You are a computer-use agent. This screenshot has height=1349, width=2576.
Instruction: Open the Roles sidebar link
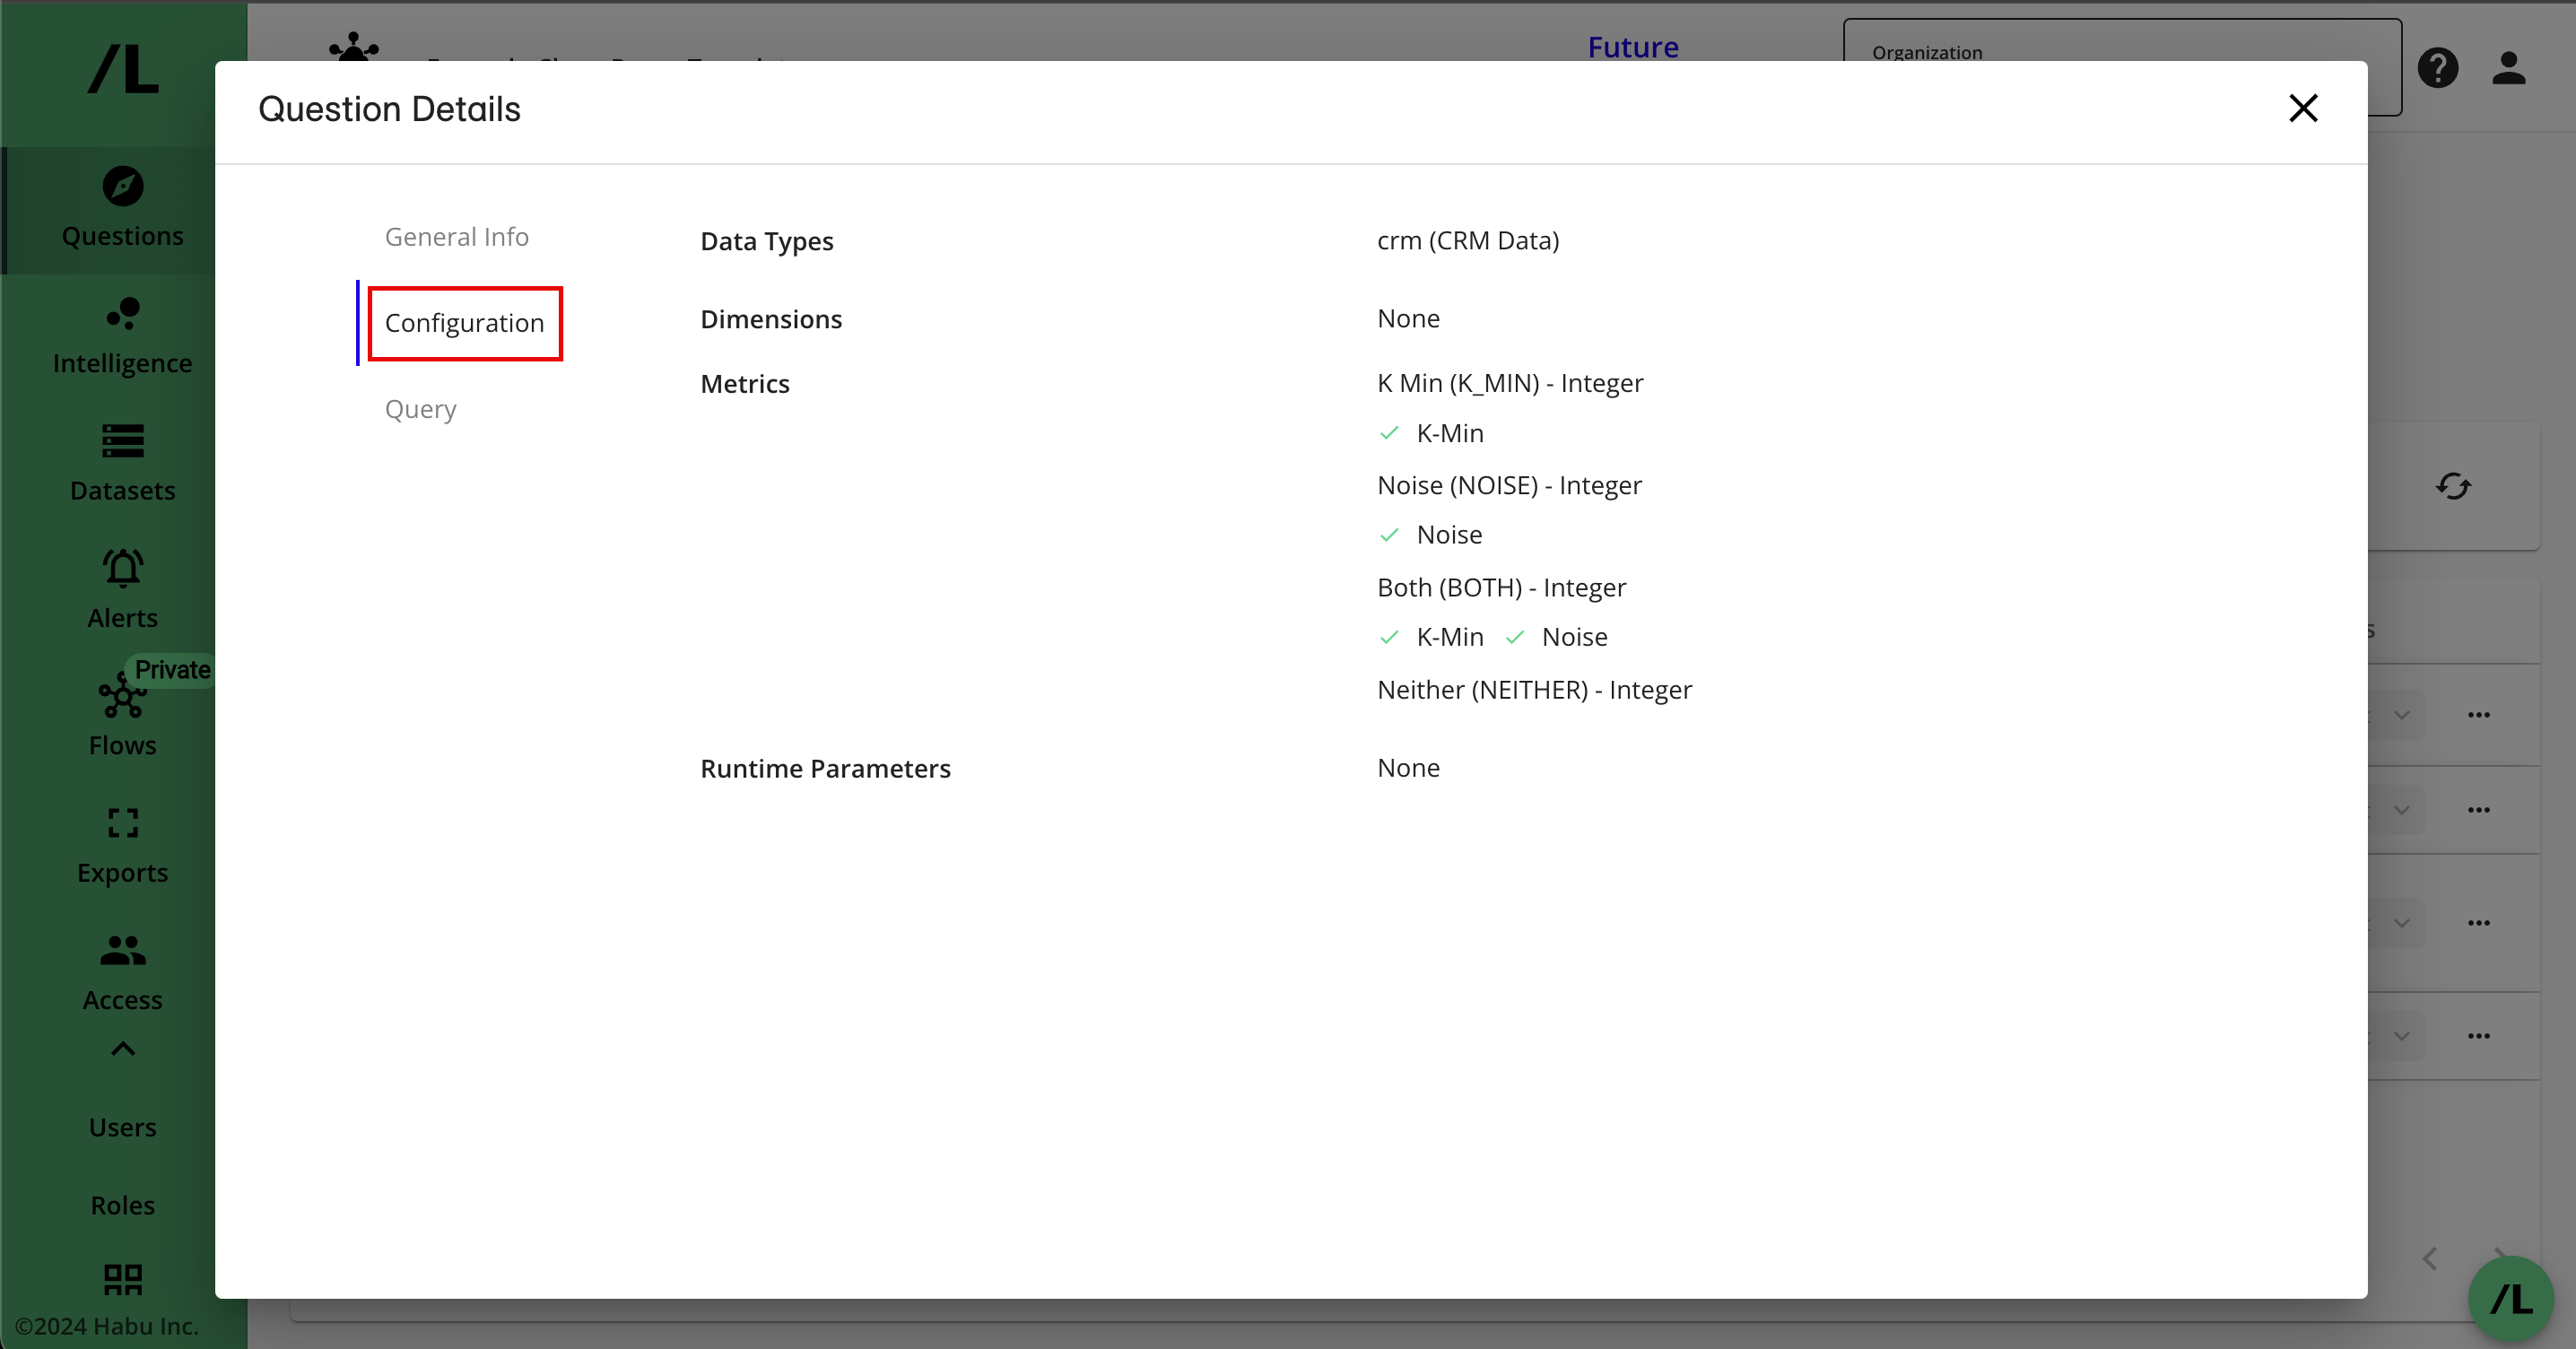coord(122,1205)
